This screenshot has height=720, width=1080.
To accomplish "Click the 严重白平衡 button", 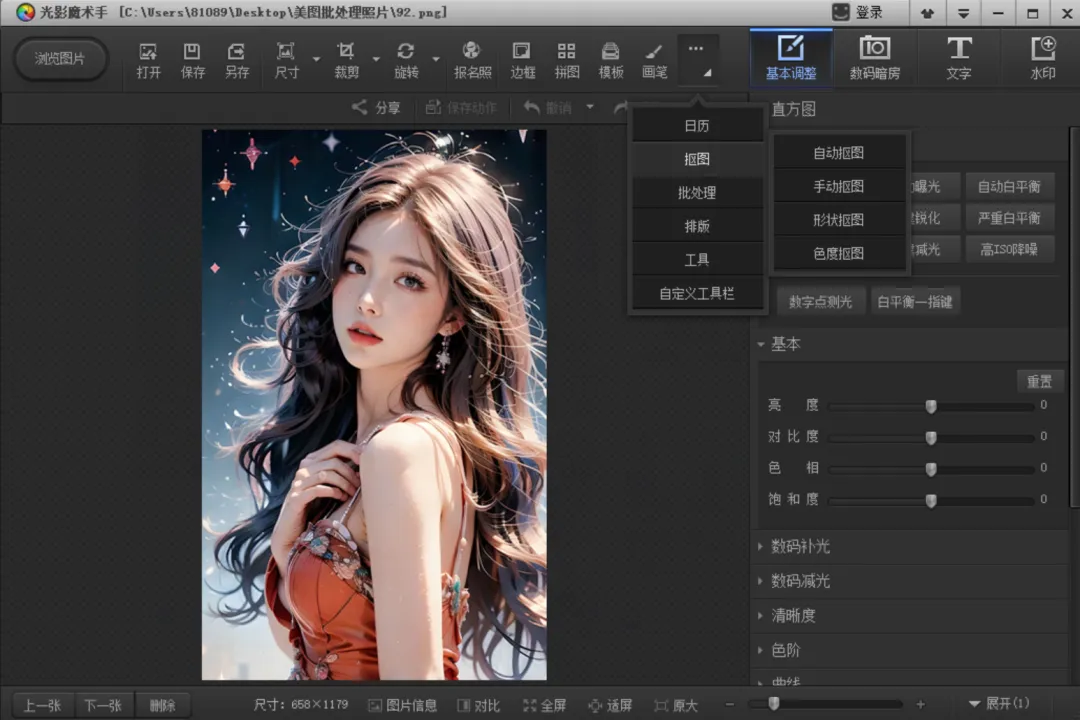I will pyautogui.click(x=1009, y=218).
